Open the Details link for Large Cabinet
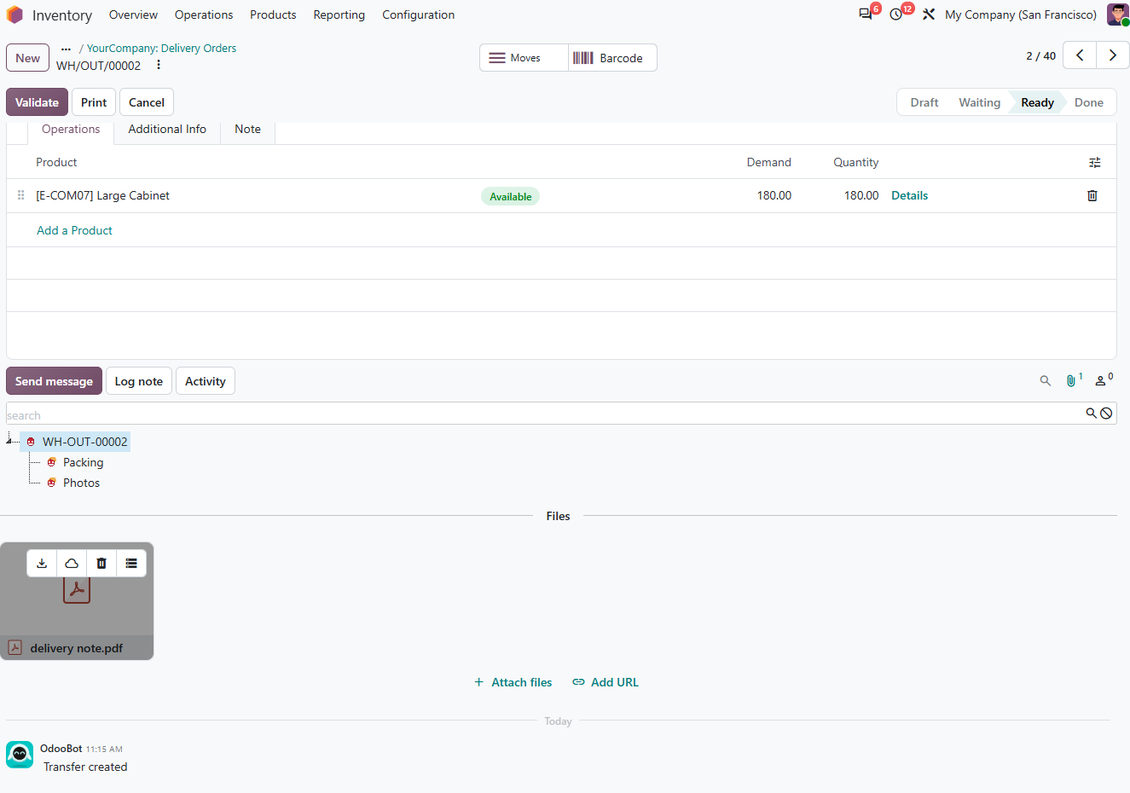The width and height of the screenshot is (1130, 793). coord(909,195)
